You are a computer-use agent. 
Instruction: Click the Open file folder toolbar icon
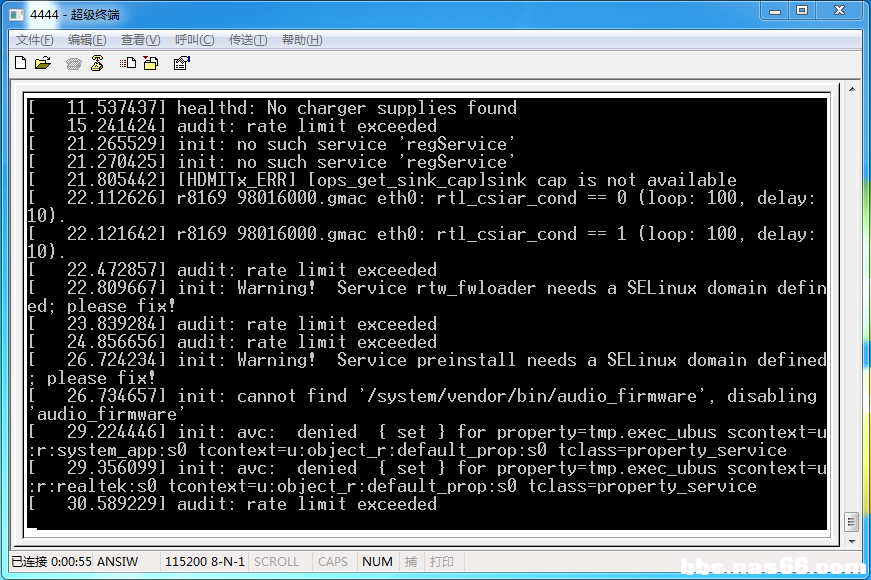43,63
